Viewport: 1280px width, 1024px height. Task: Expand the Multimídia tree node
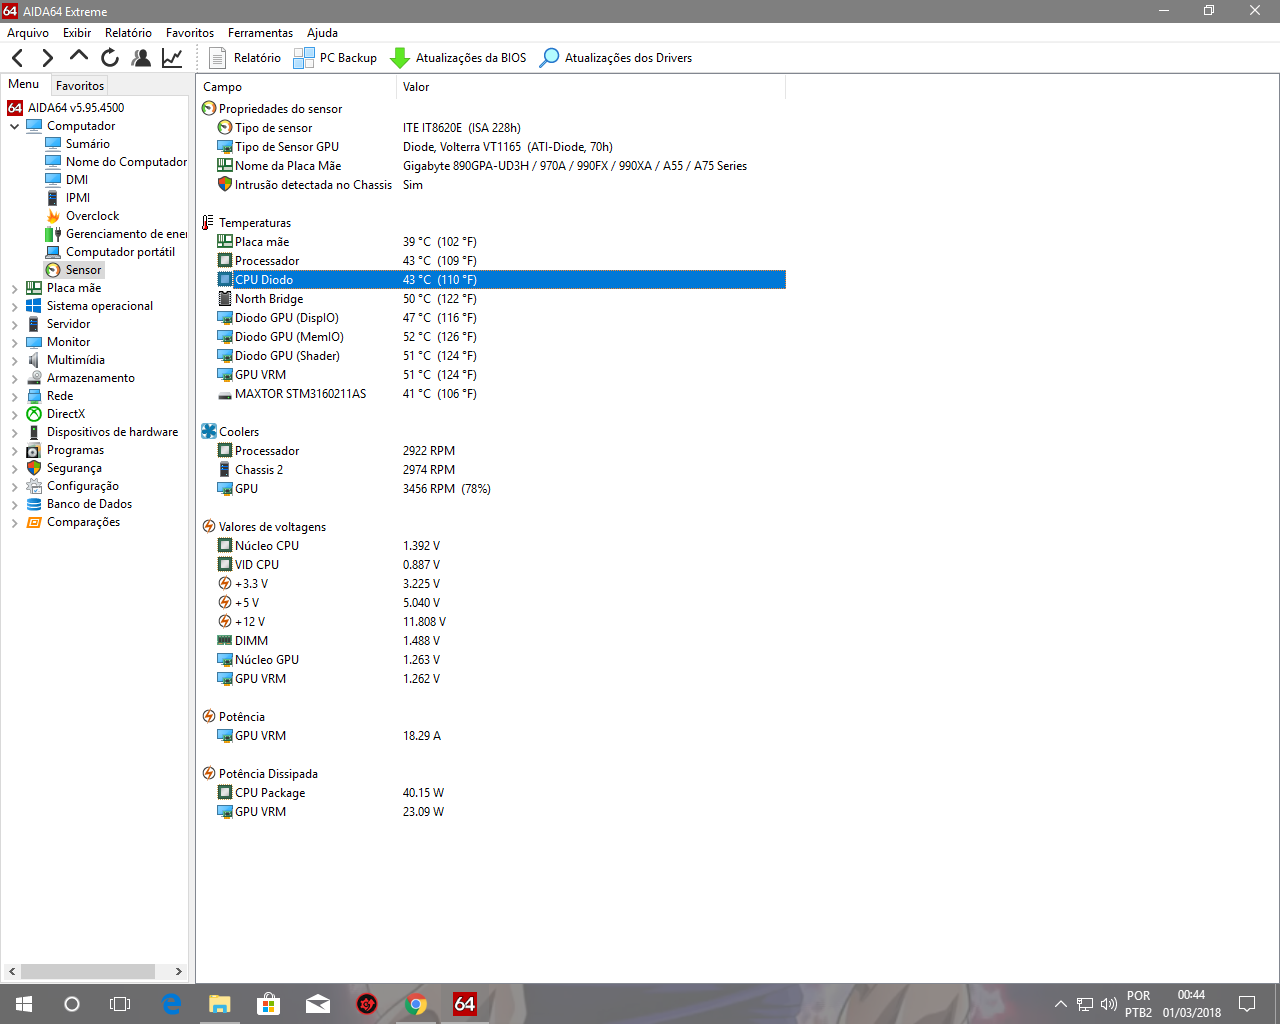(14, 360)
